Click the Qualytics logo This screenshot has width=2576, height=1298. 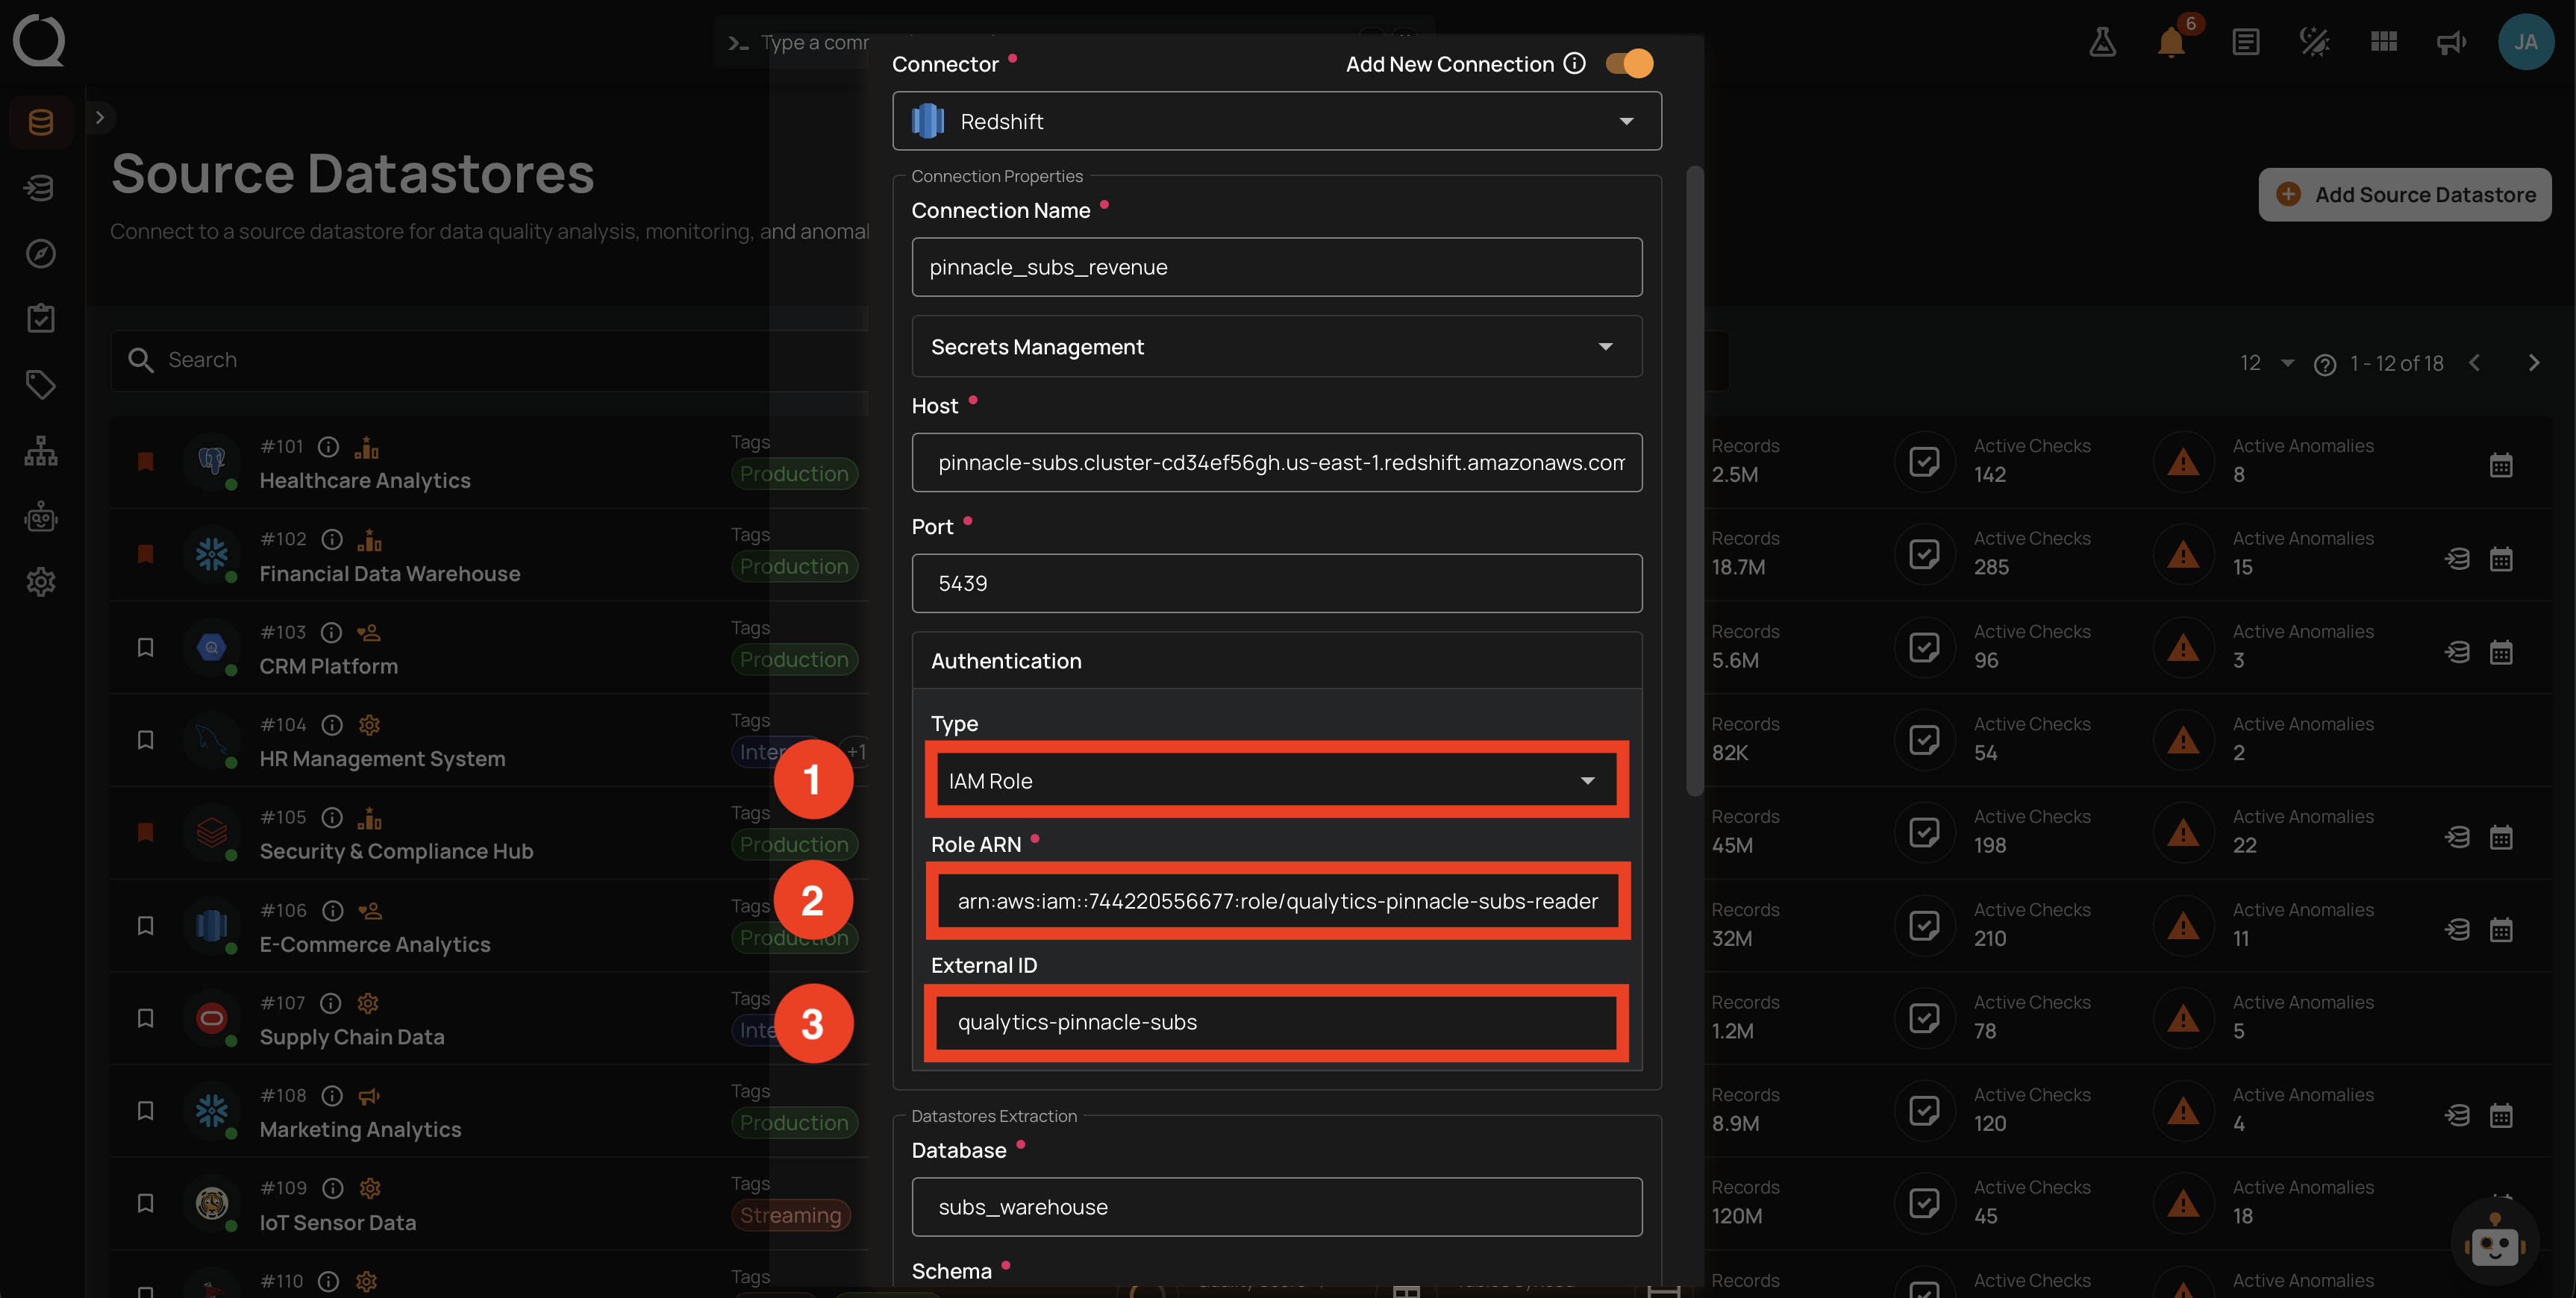[x=39, y=41]
